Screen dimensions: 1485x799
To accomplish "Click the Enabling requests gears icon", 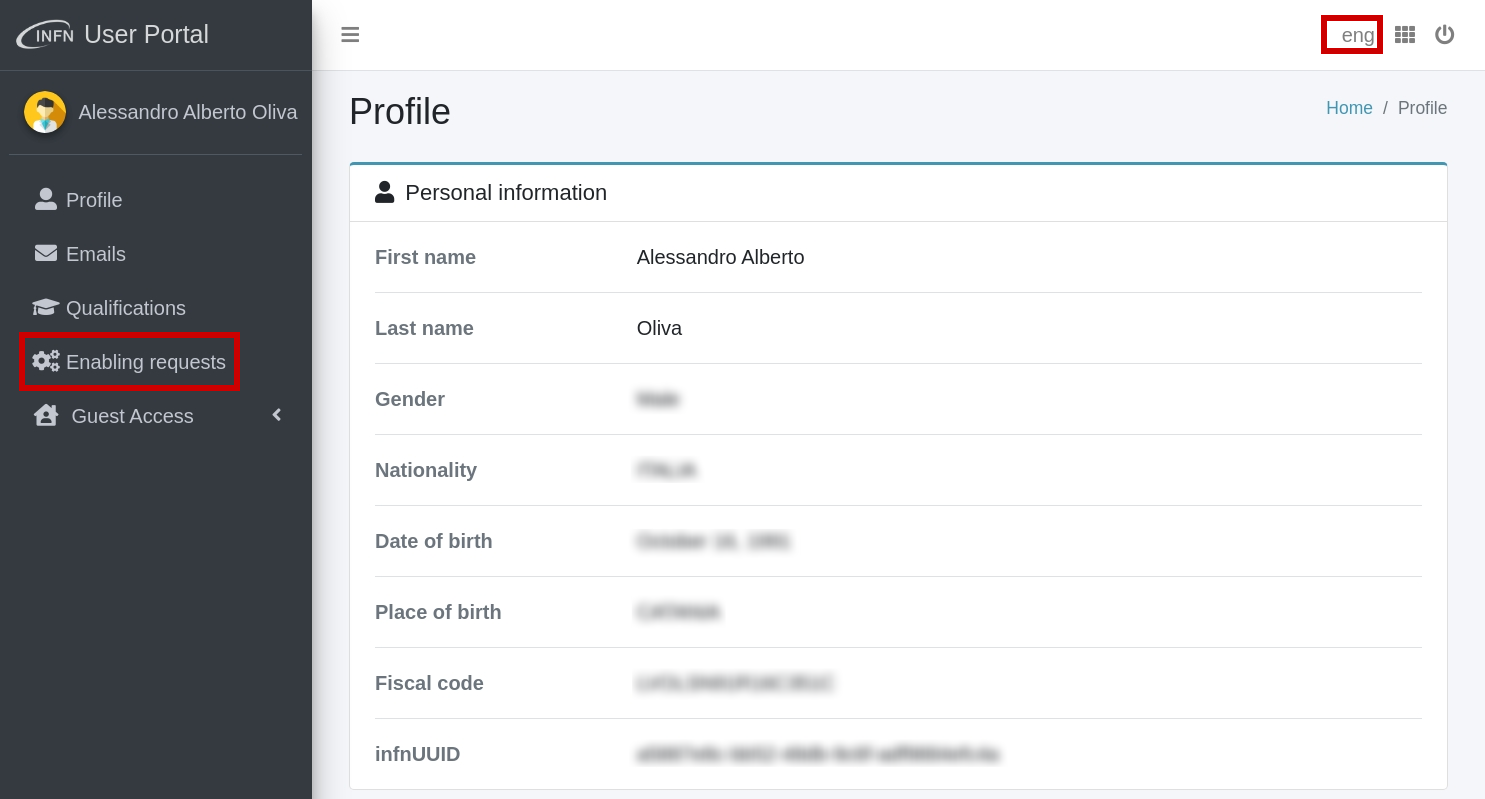I will coord(46,361).
